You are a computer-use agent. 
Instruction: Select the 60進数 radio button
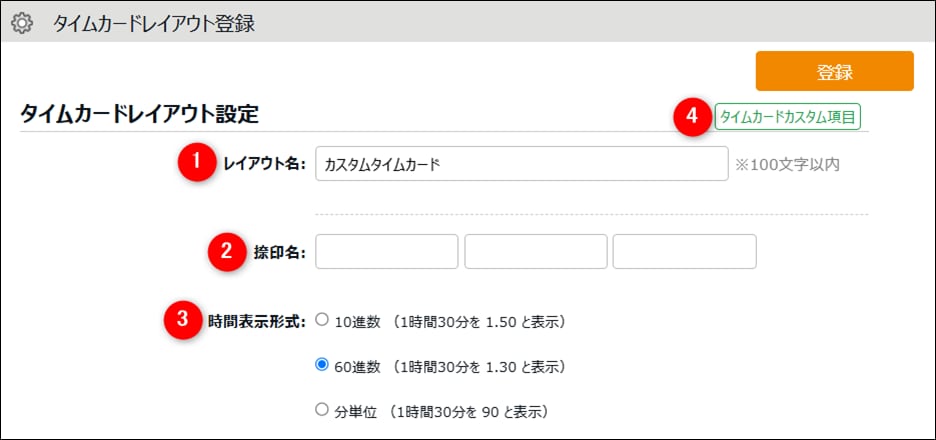pos(322,366)
